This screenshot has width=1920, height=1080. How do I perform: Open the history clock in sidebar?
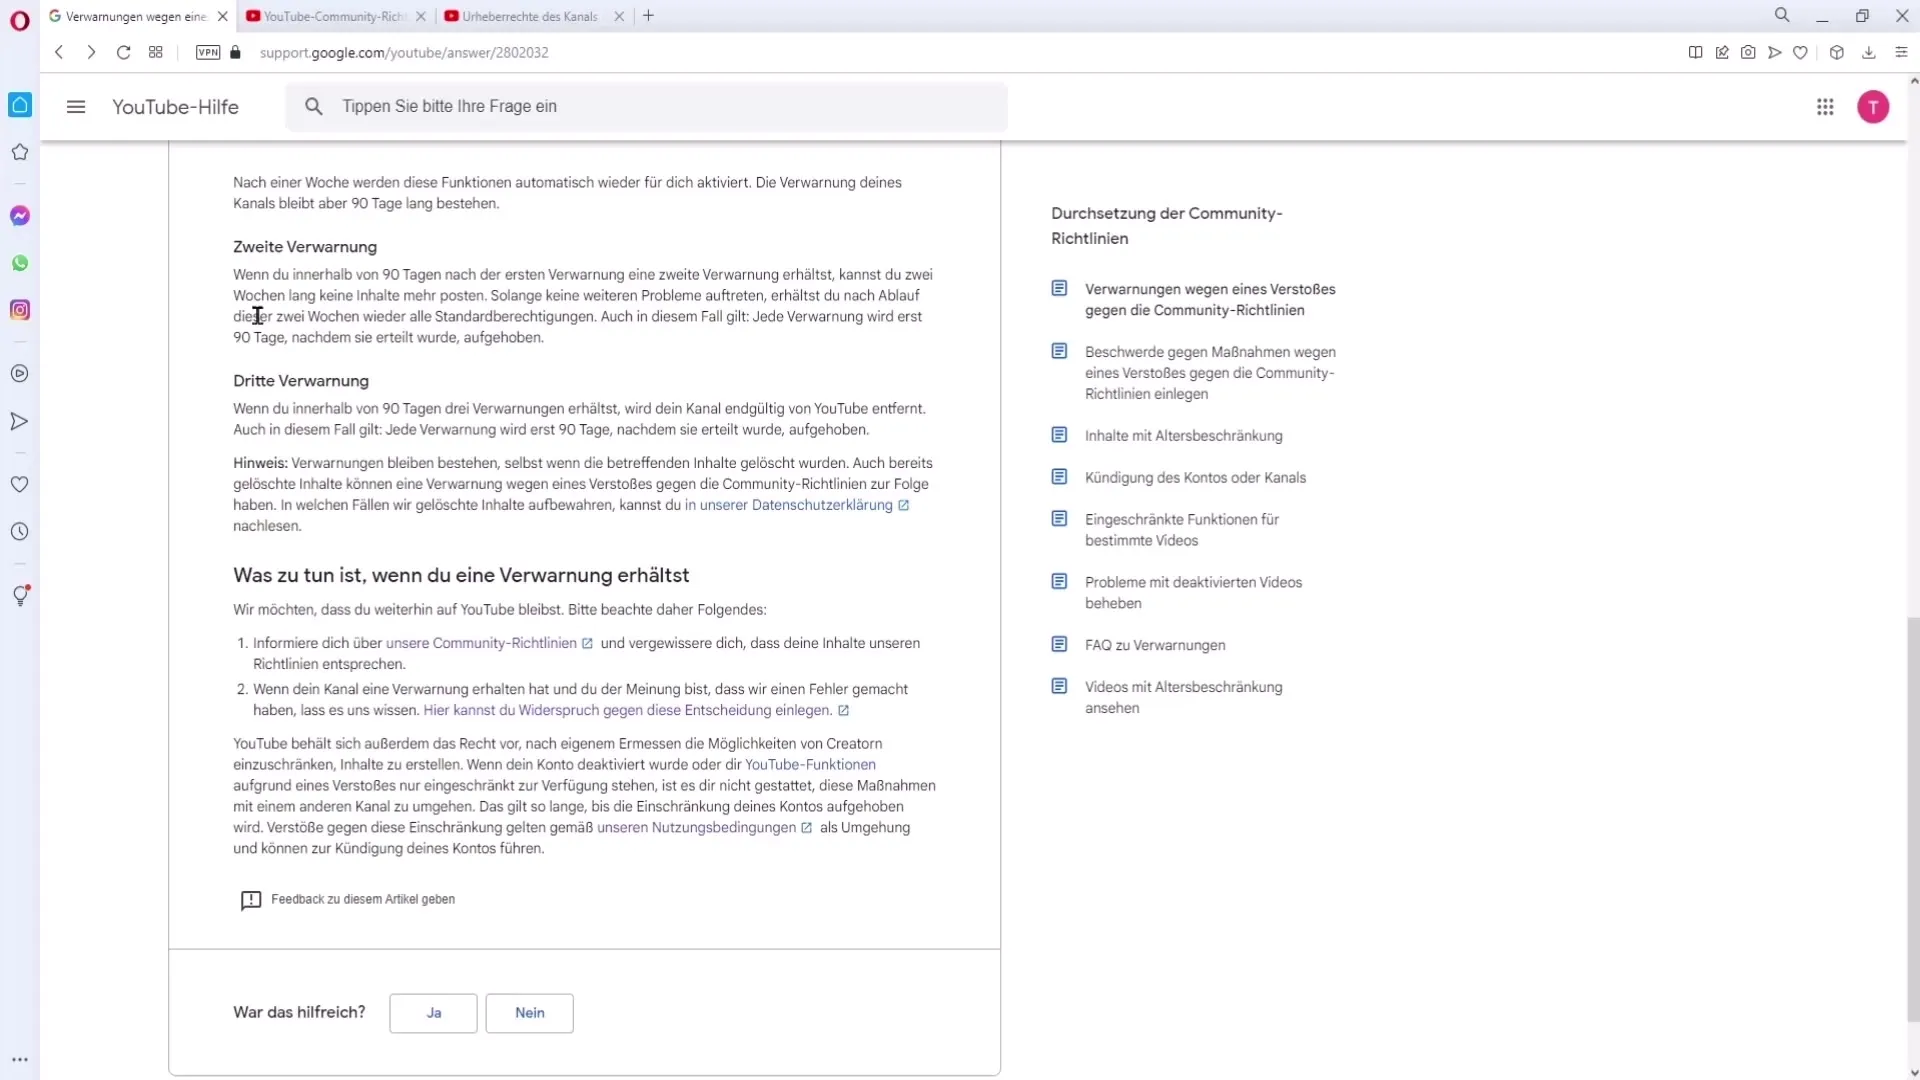(x=20, y=532)
